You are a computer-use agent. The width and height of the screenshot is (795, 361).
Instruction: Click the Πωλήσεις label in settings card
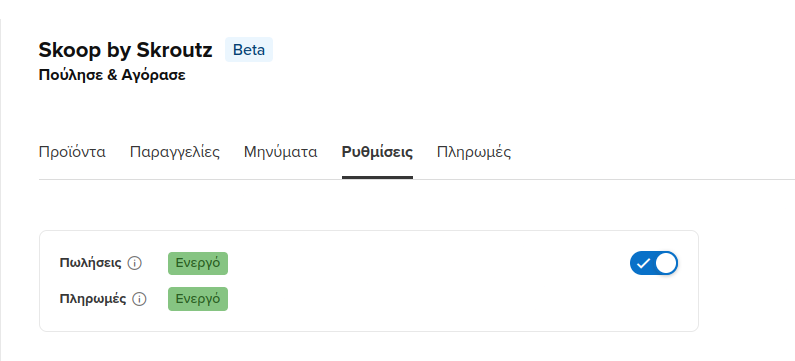click(x=90, y=263)
